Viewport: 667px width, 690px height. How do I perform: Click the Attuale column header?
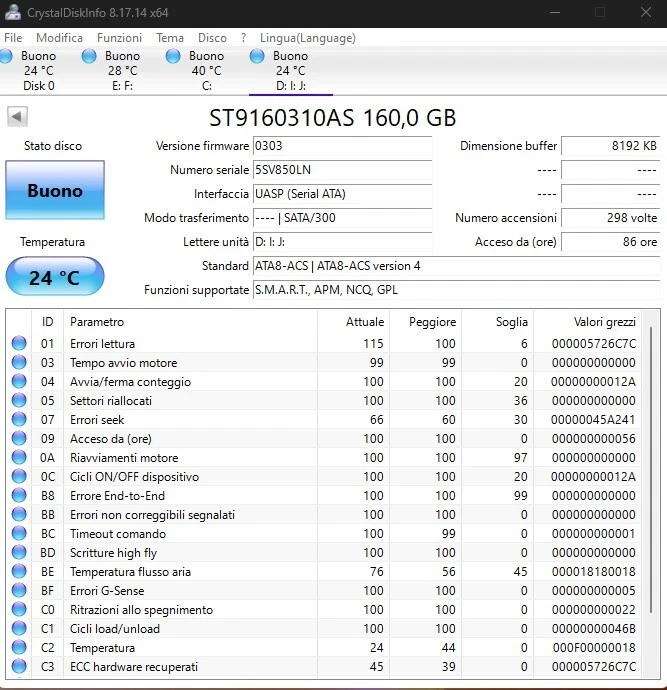point(353,322)
